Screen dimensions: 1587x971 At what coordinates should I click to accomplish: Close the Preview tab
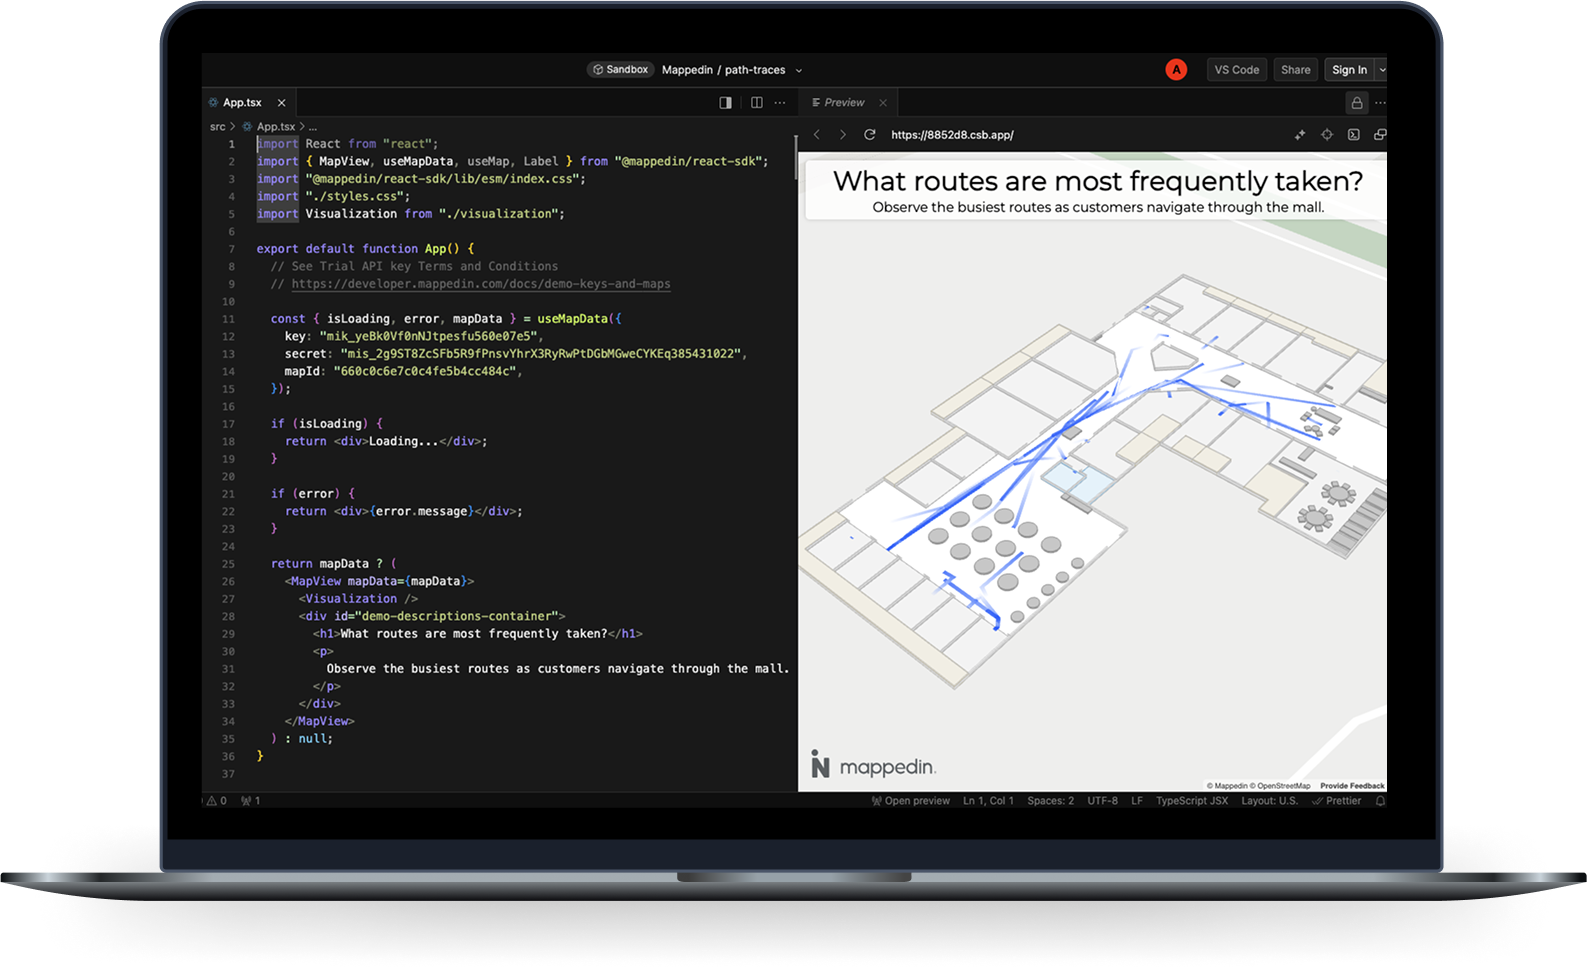(883, 103)
